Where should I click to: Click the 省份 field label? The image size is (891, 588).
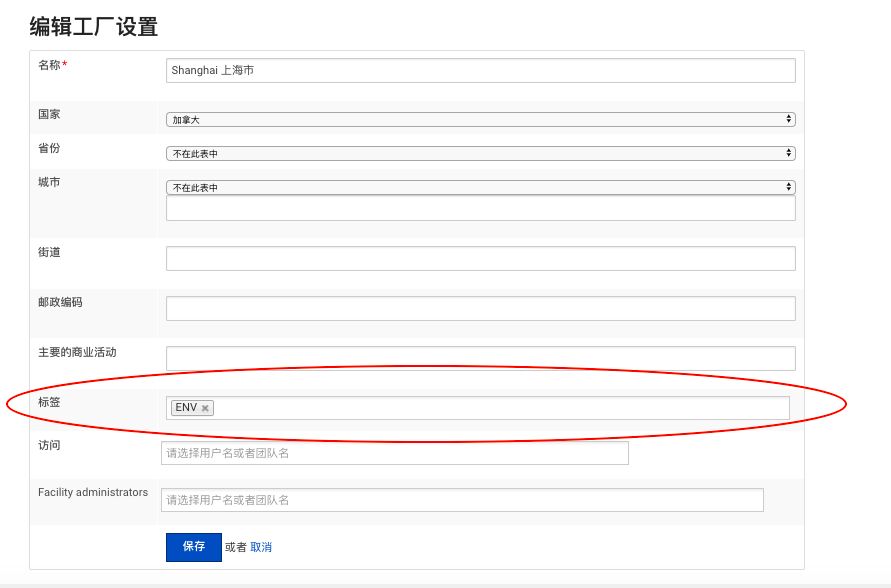(x=49, y=148)
